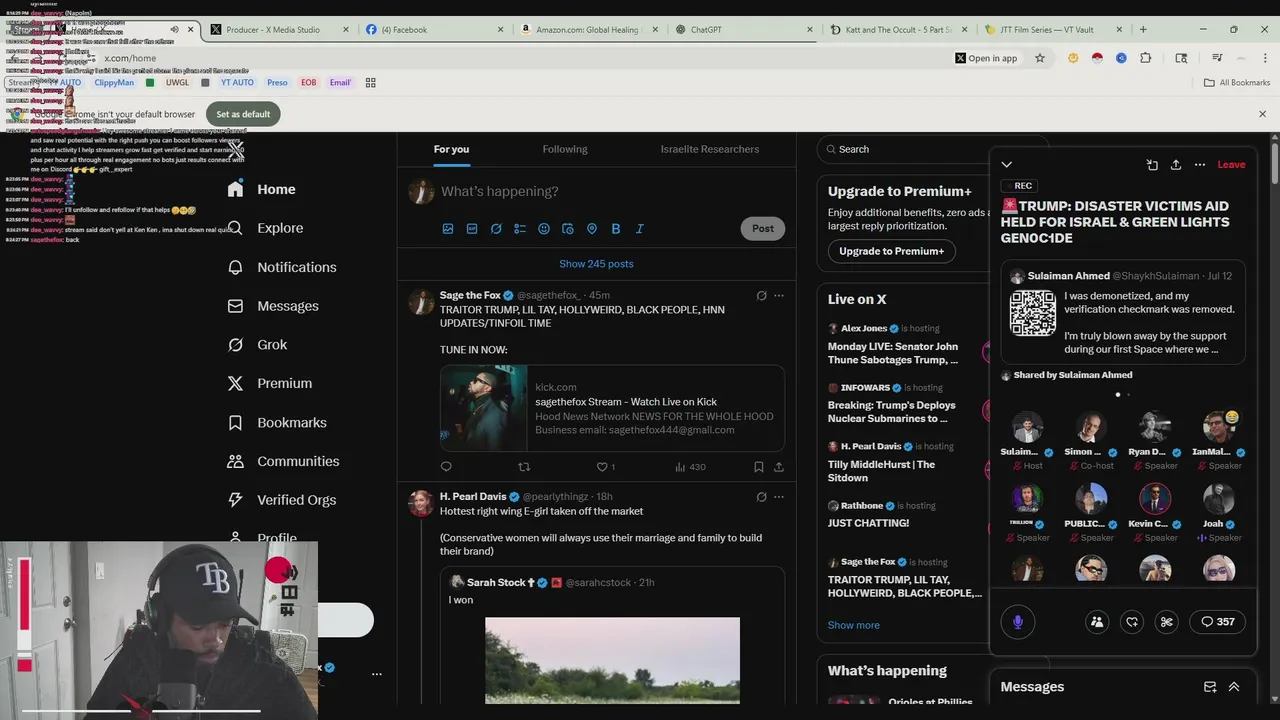1280x720 pixels.
Task: Click the Post button
Action: pos(763,229)
